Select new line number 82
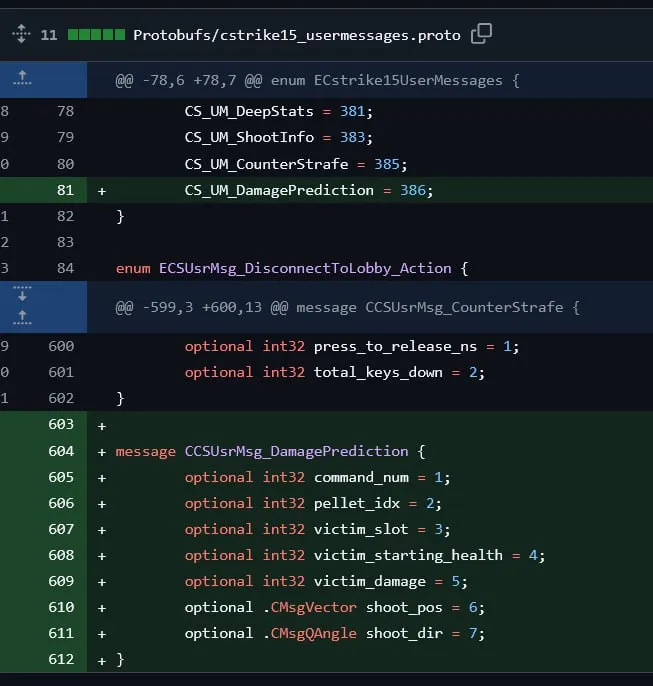Viewport: 653px width, 686px height. point(65,216)
